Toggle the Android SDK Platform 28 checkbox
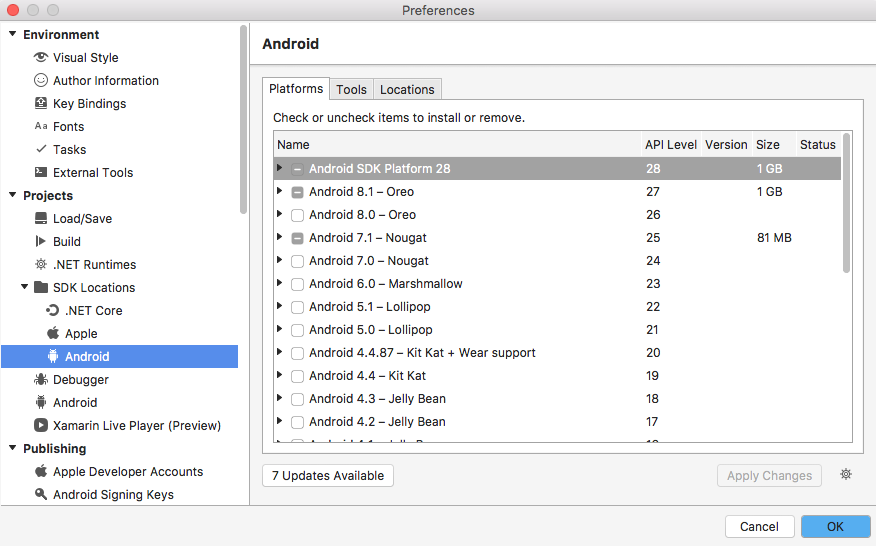The width and height of the screenshot is (876, 546). [x=297, y=169]
